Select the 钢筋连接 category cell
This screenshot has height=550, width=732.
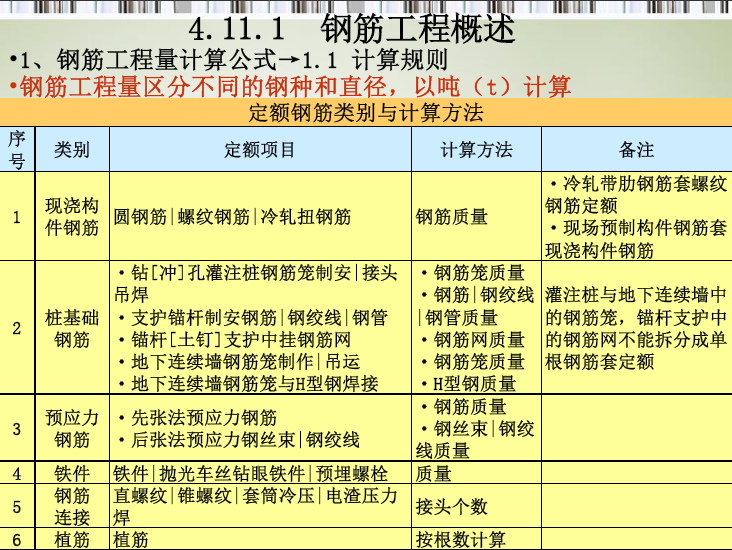(72, 507)
